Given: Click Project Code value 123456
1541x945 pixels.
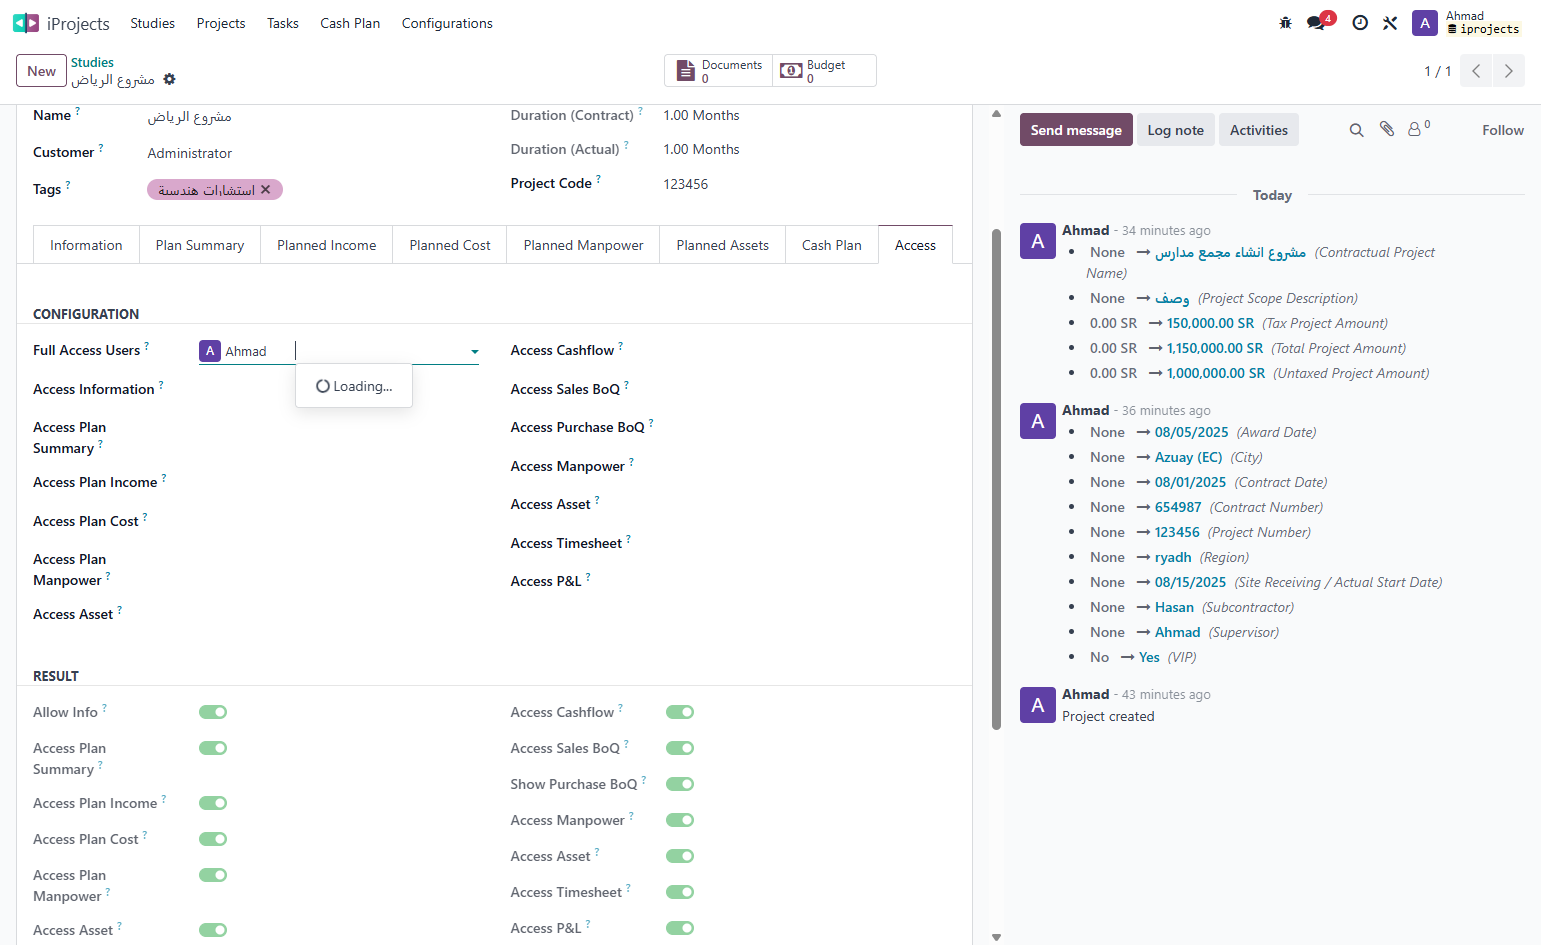Looking at the screenshot, I should coord(686,184).
